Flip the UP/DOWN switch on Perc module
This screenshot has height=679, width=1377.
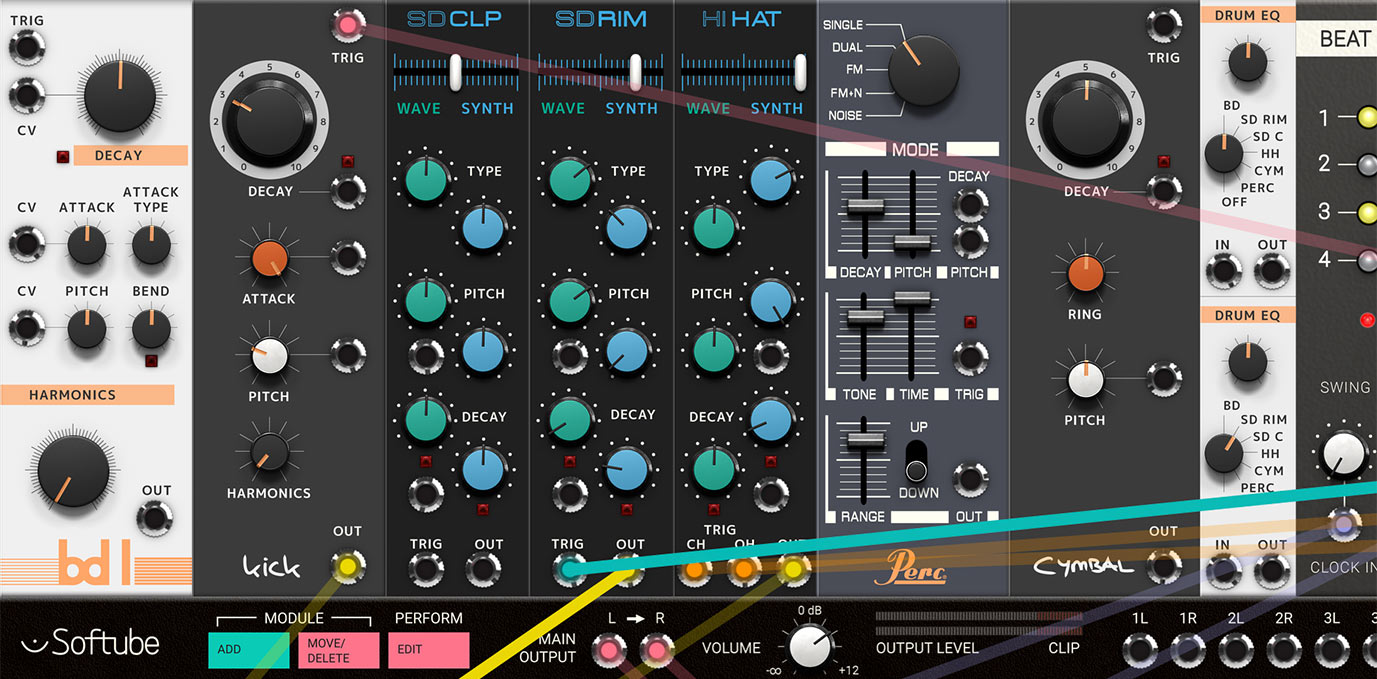(x=916, y=462)
